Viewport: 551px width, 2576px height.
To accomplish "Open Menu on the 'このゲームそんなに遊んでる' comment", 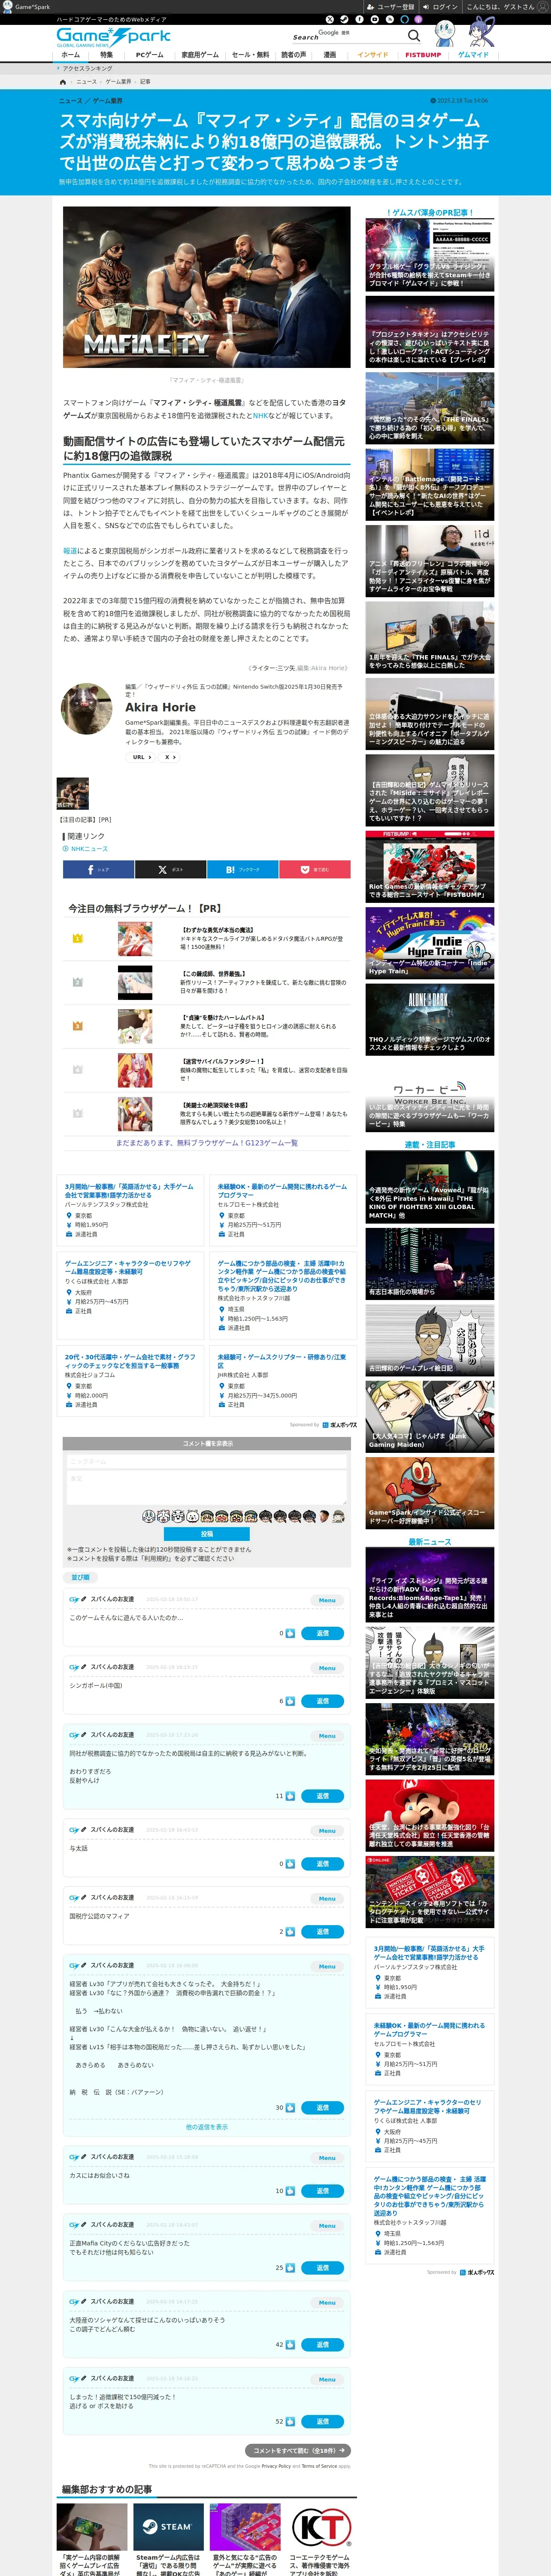I will tap(327, 1600).
